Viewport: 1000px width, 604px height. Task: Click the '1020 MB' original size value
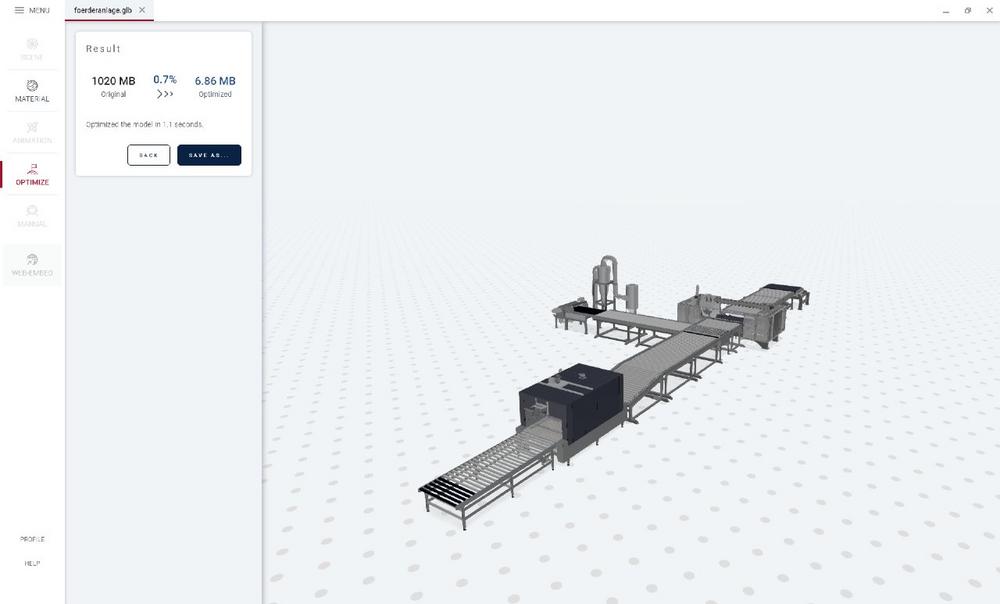tap(114, 81)
